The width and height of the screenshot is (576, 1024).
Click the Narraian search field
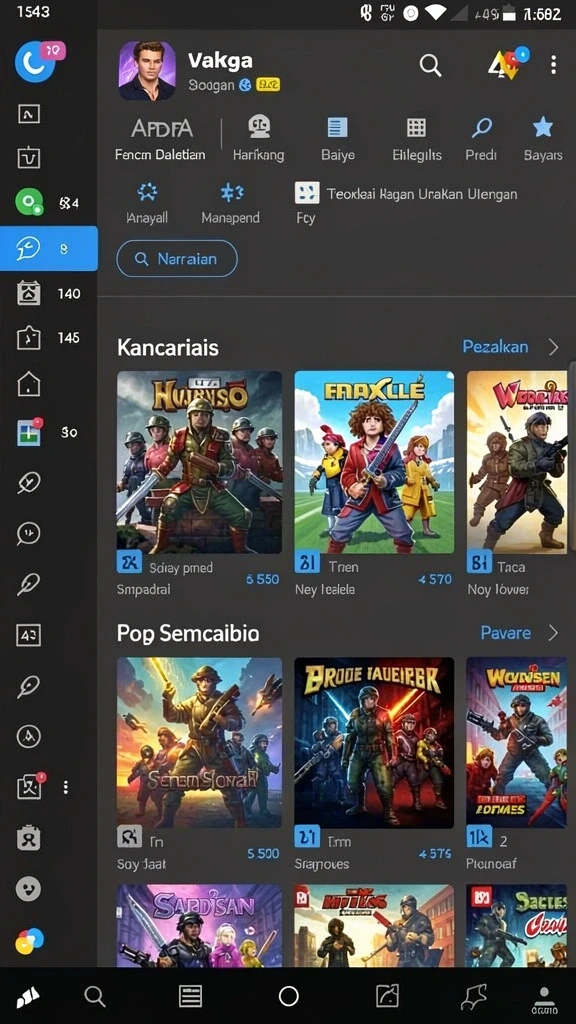(176, 259)
